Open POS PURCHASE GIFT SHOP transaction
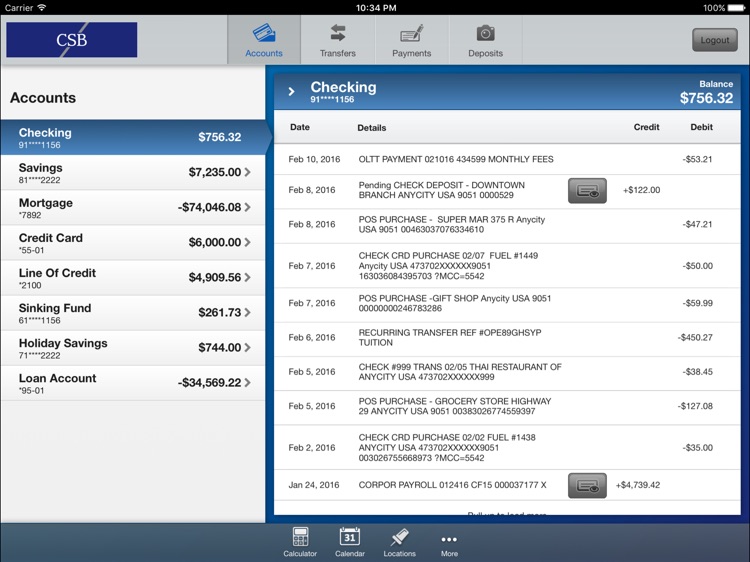The image size is (750, 562). tap(507, 304)
